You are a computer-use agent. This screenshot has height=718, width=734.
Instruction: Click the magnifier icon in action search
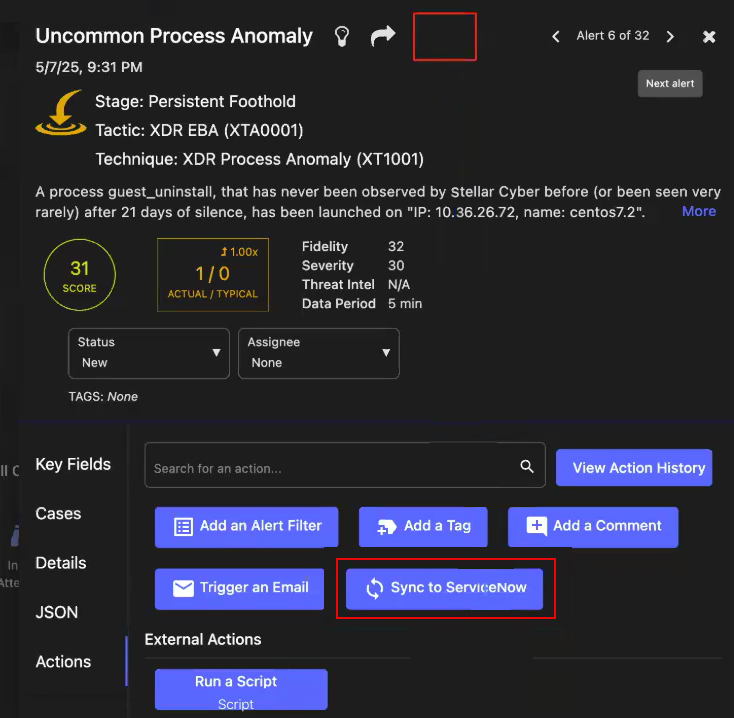tap(527, 467)
